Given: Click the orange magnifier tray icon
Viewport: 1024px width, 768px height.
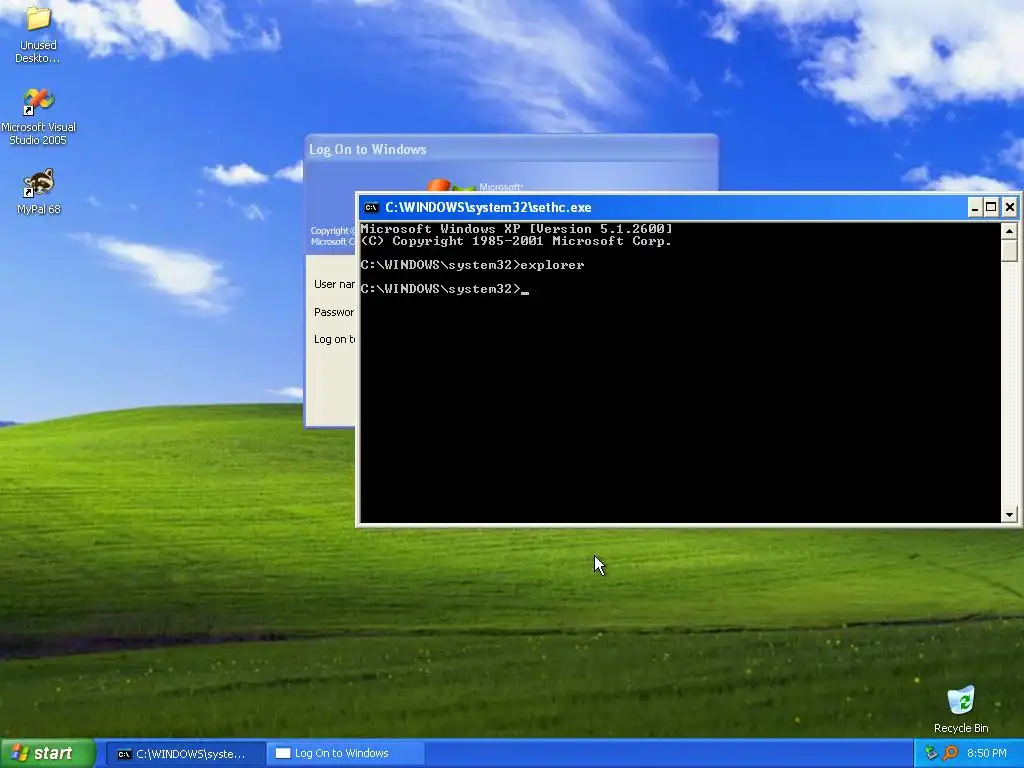Looking at the screenshot, I should (951, 754).
